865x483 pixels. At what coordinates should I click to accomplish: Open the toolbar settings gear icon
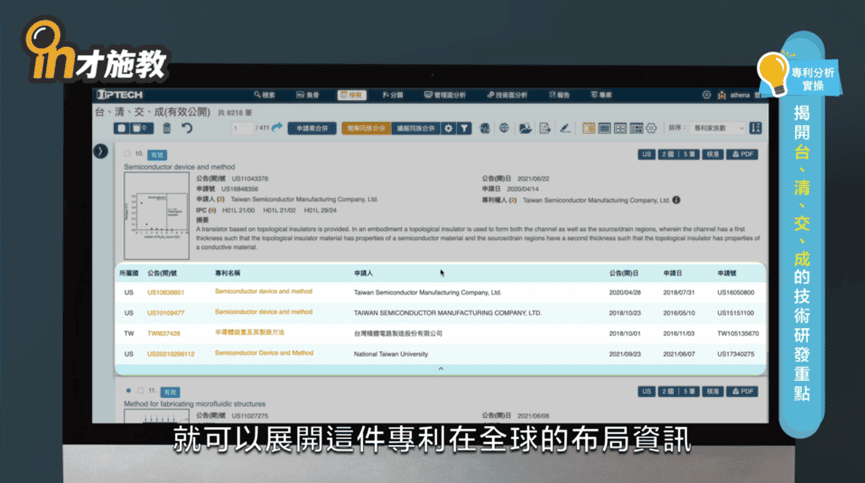(448, 128)
